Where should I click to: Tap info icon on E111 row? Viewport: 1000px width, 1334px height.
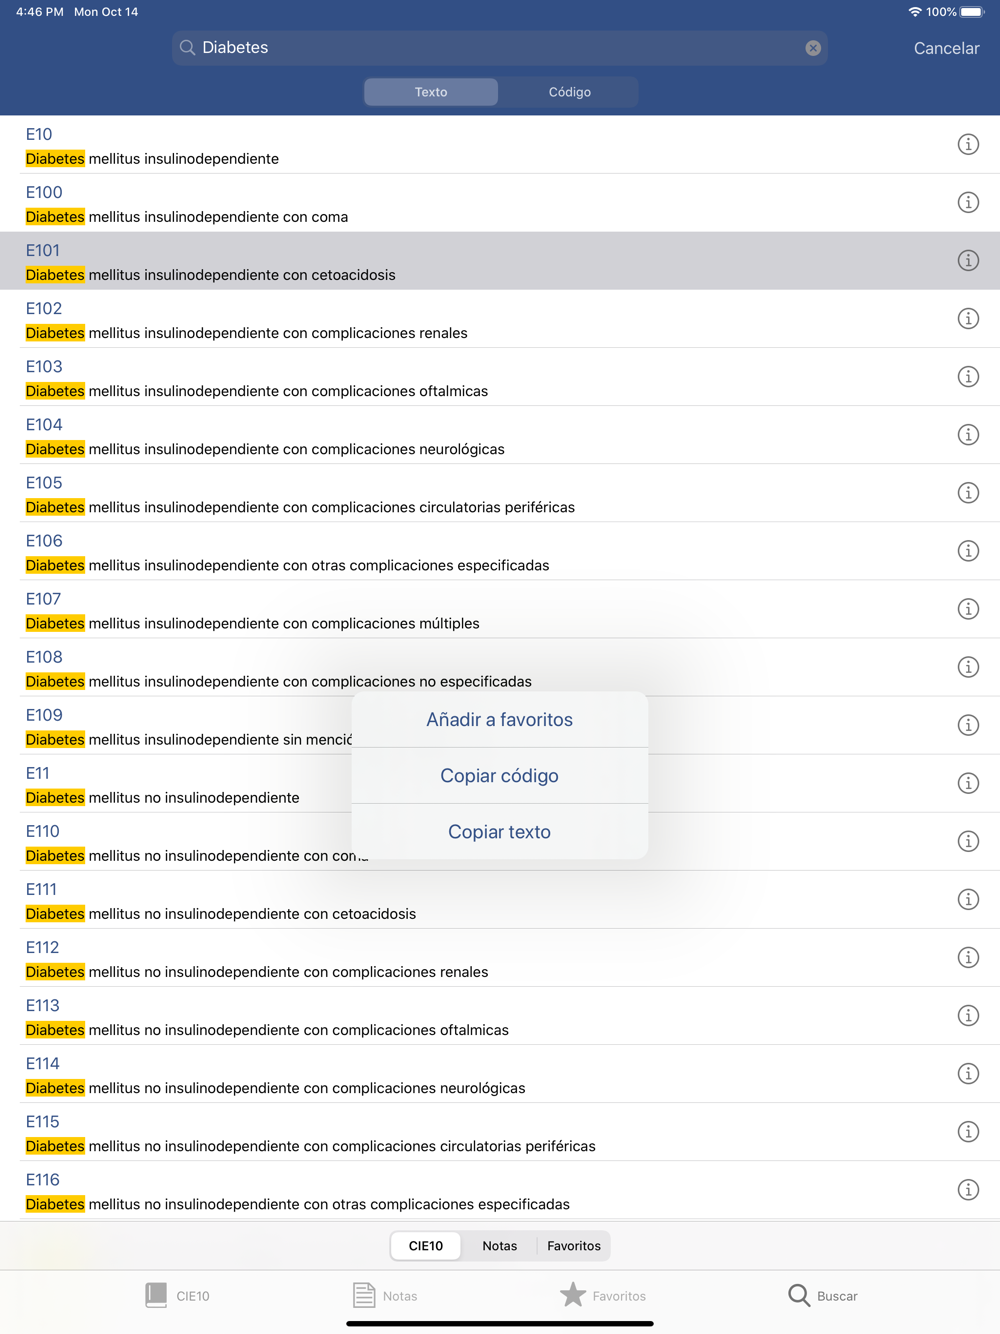[x=968, y=899]
